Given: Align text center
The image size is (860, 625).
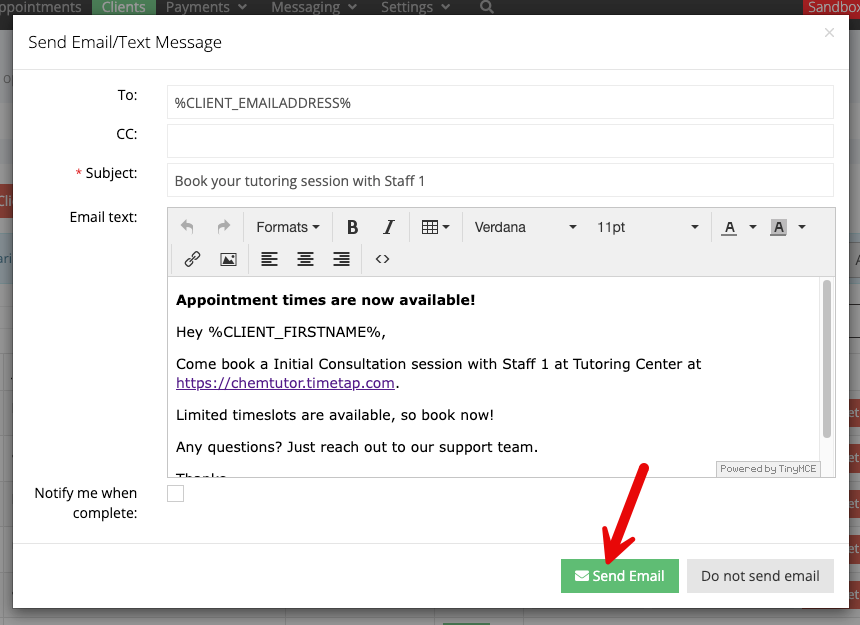Looking at the screenshot, I should coord(305,259).
